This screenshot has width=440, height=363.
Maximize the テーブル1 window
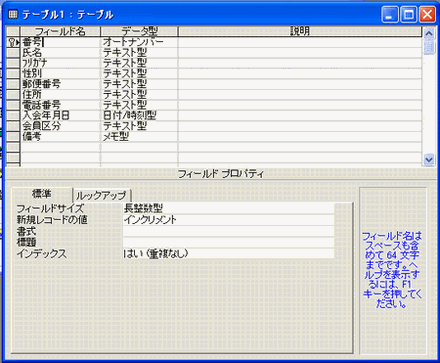tap(408, 15)
